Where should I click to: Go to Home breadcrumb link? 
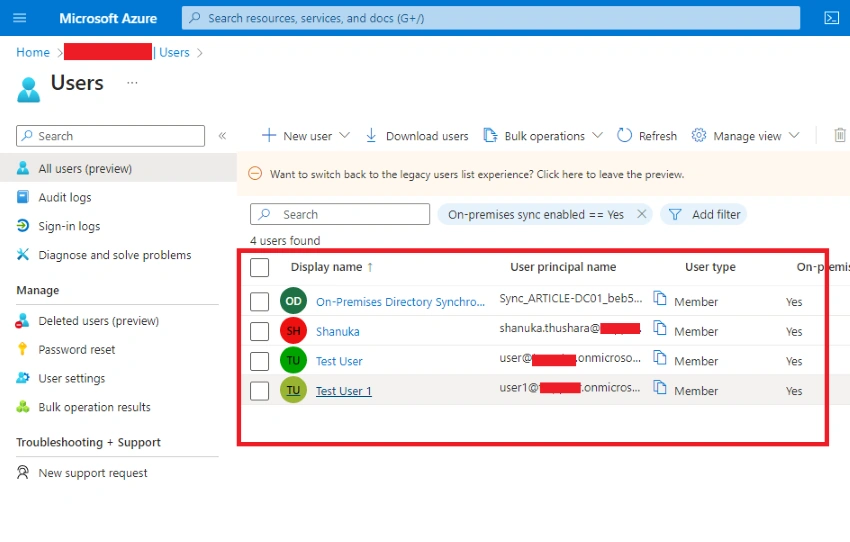(33, 53)
